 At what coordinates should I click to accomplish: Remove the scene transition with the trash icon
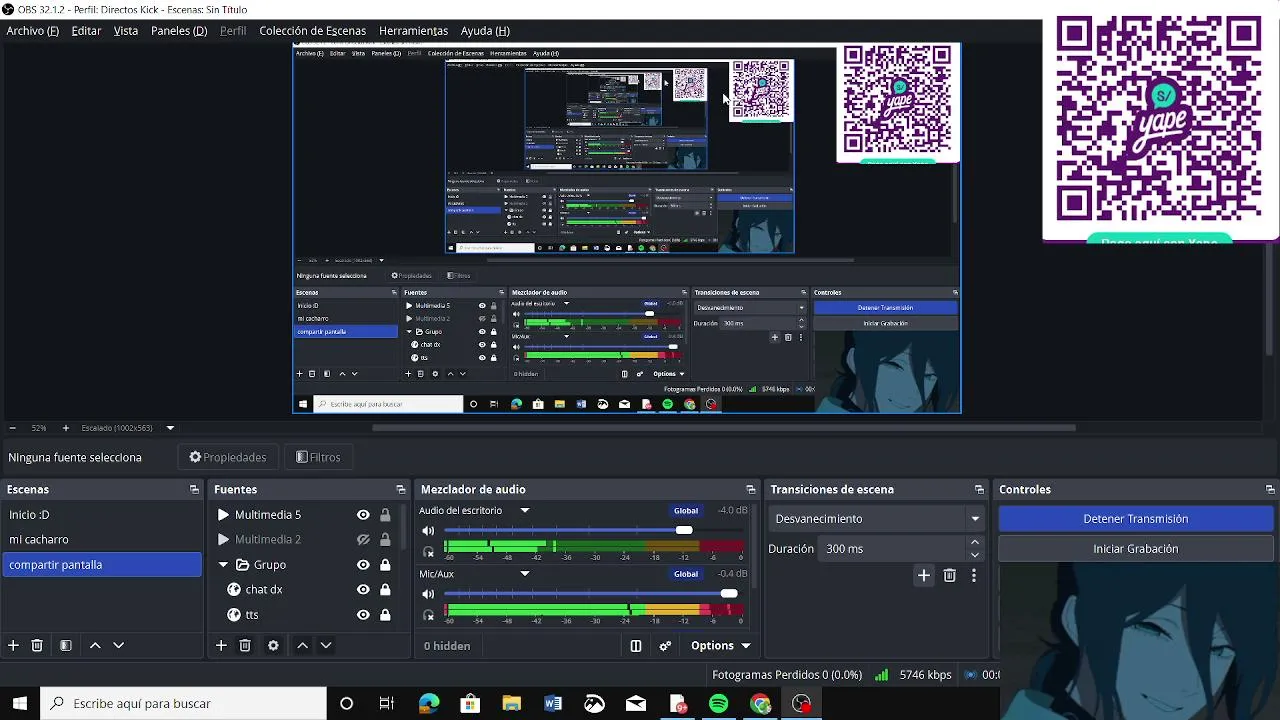tap(950, 576)
